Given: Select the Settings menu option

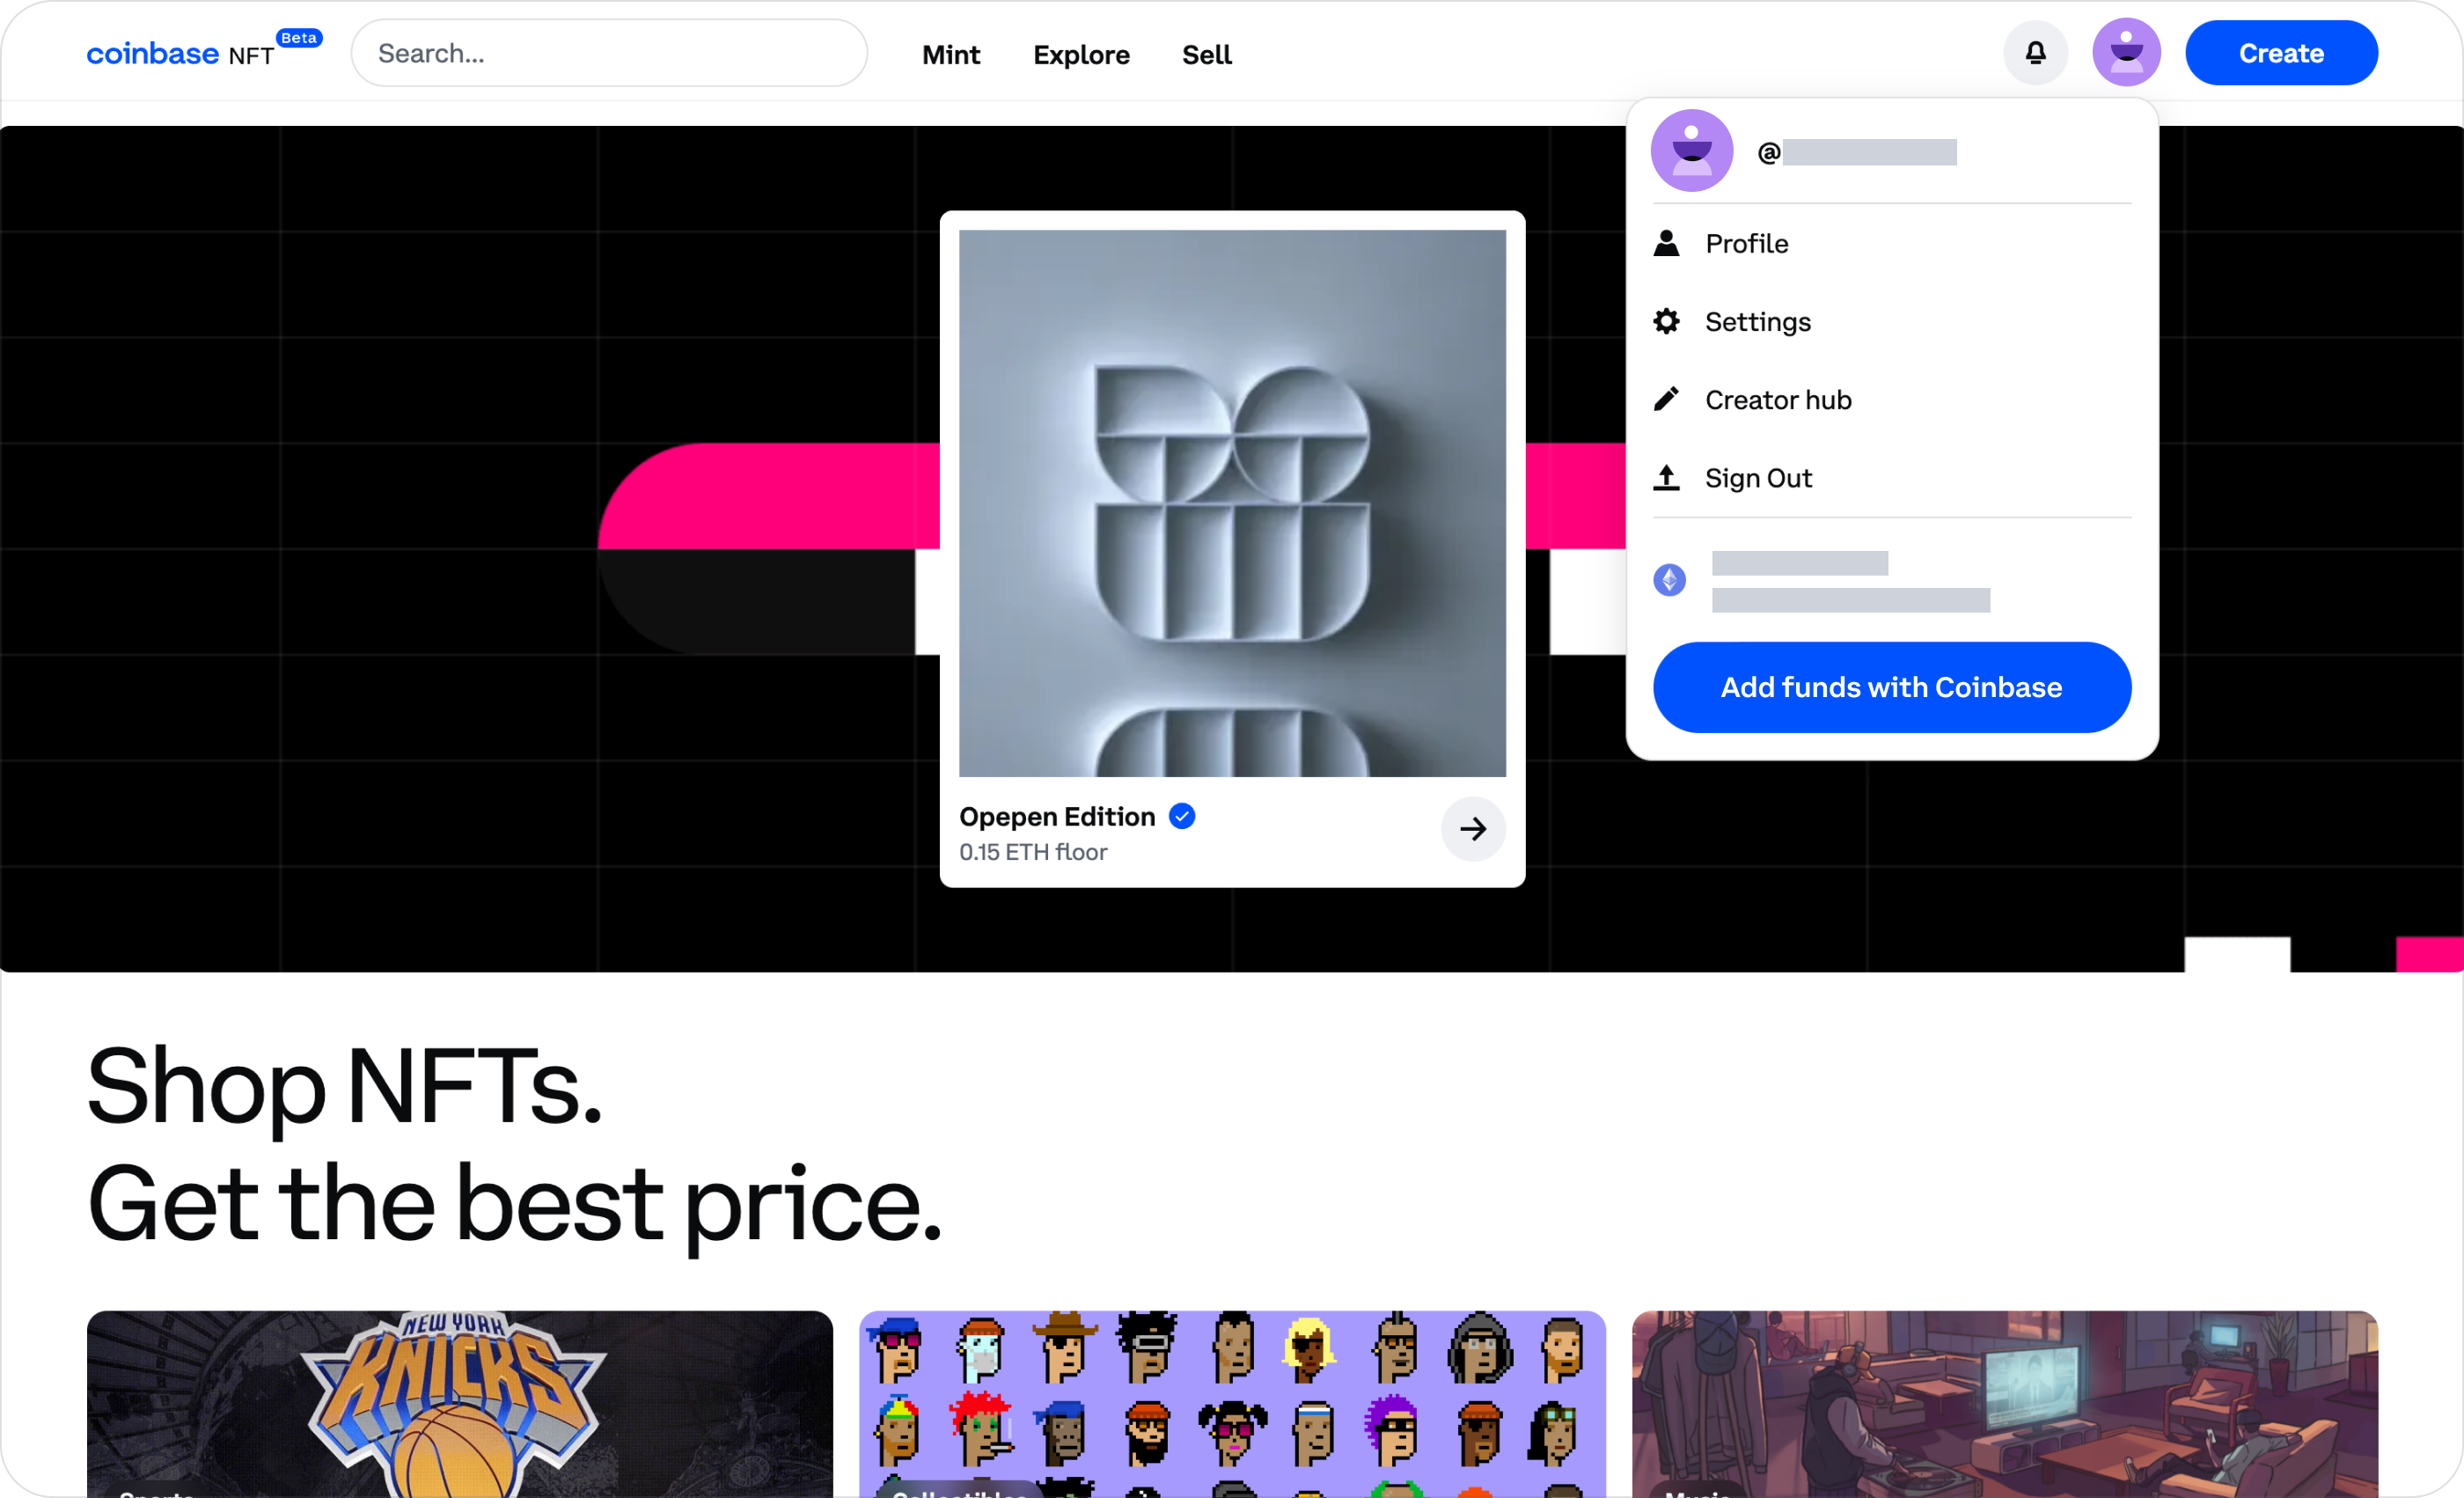Looking at the screenshot, I should pos(1756,320).
